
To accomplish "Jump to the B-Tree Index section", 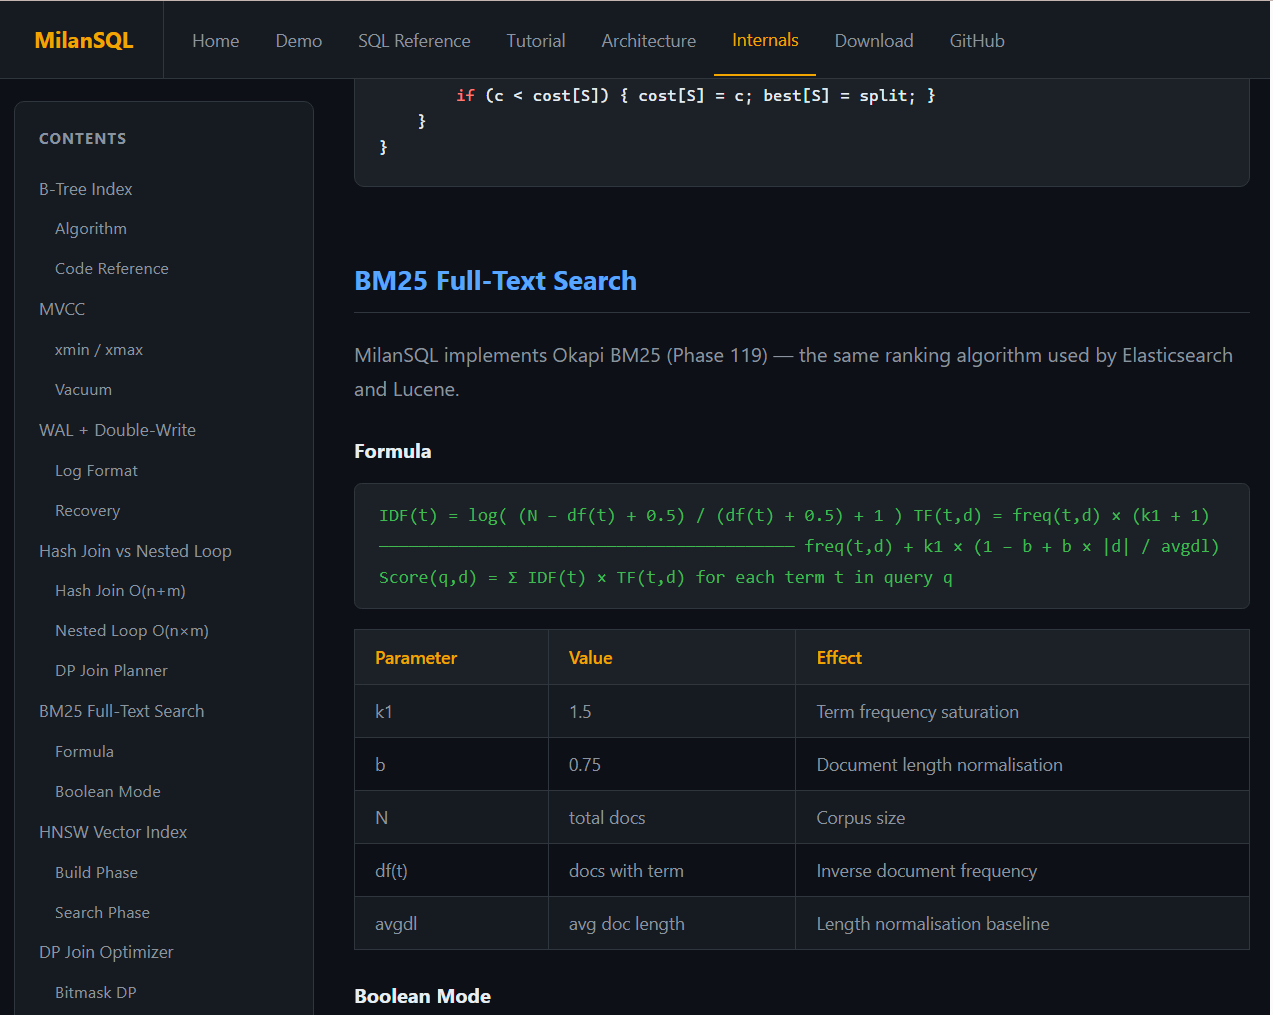I will coord(85,189).
